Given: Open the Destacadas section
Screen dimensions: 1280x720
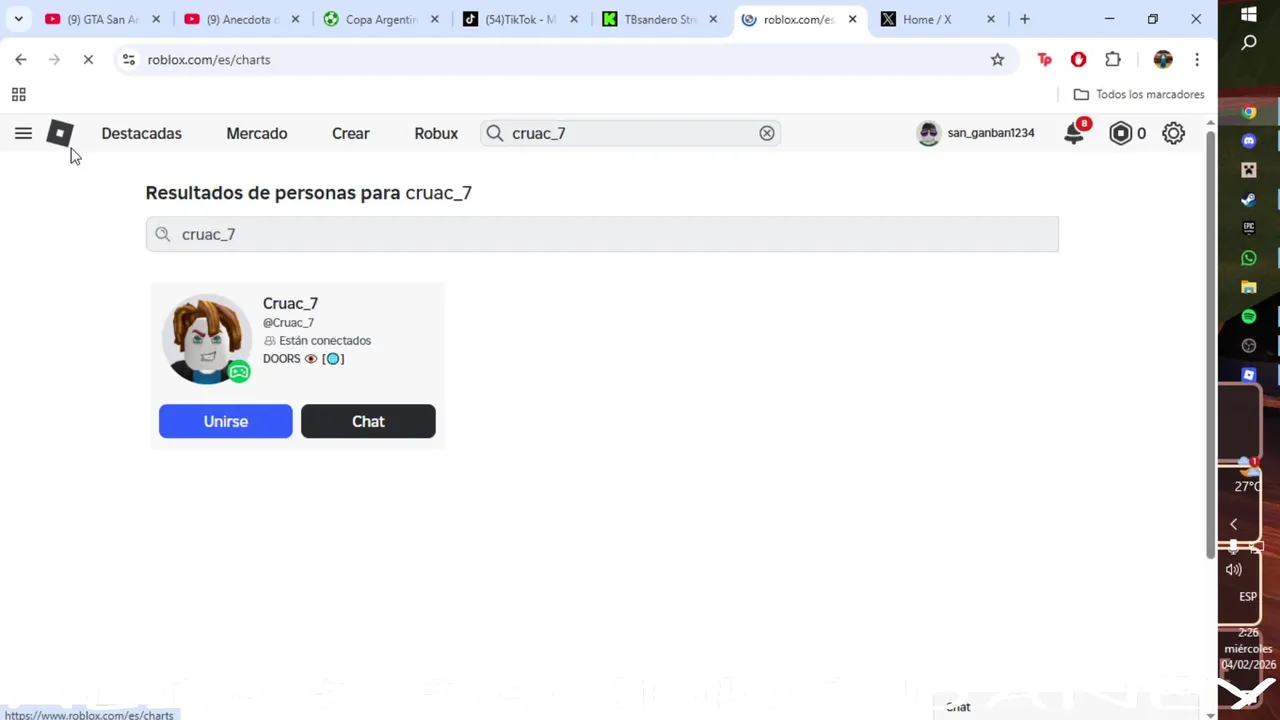Looking at the screenshot, I should [141, 133].
